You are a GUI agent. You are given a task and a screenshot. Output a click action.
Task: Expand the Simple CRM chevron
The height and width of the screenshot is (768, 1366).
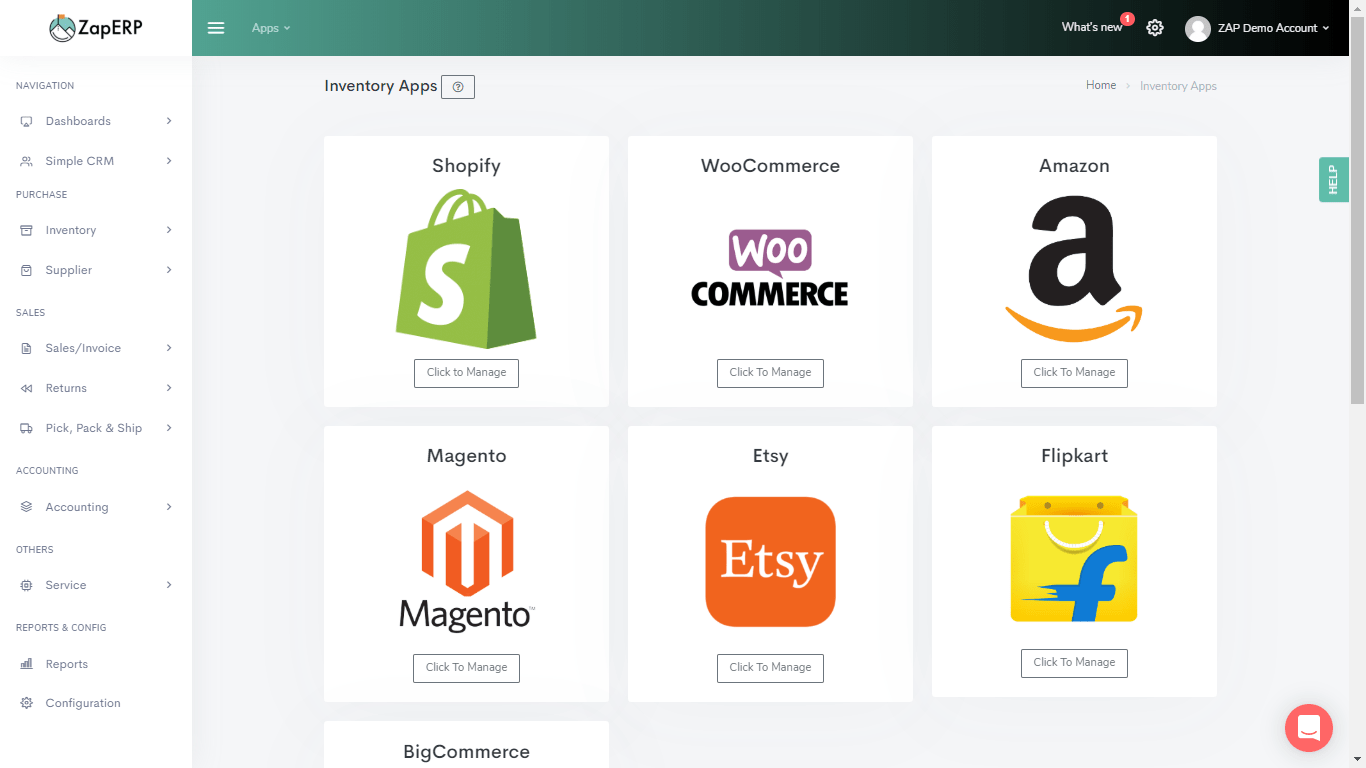pos(169,161)
